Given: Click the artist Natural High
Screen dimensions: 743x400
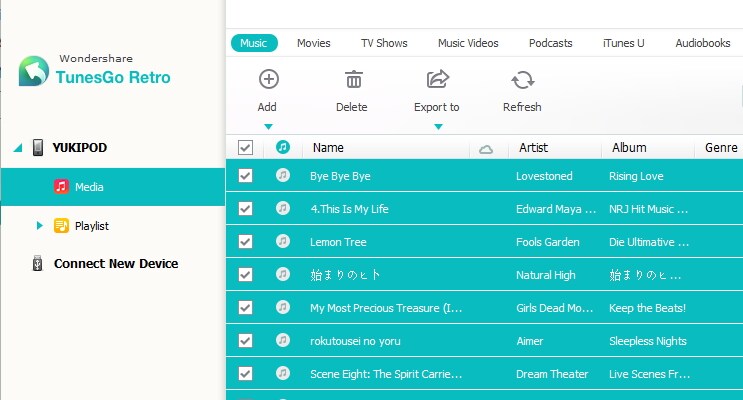Looking at the screenshot, I should tap(546, 275).
